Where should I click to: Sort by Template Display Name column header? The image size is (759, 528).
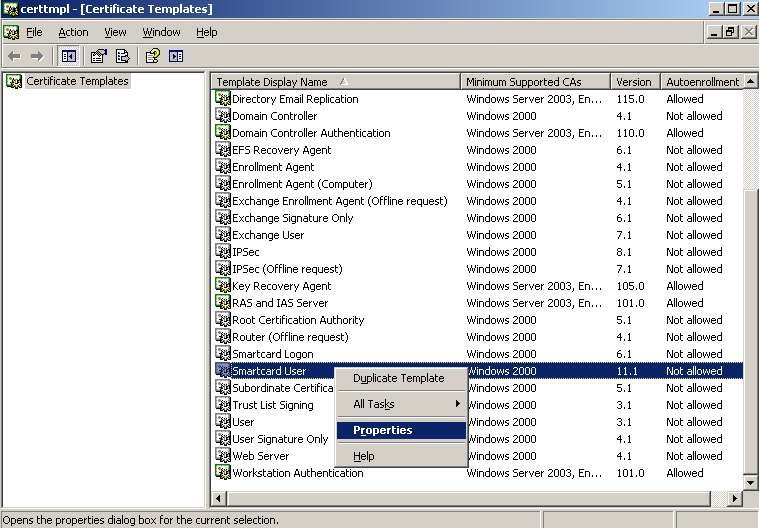(x=336, y=82)
